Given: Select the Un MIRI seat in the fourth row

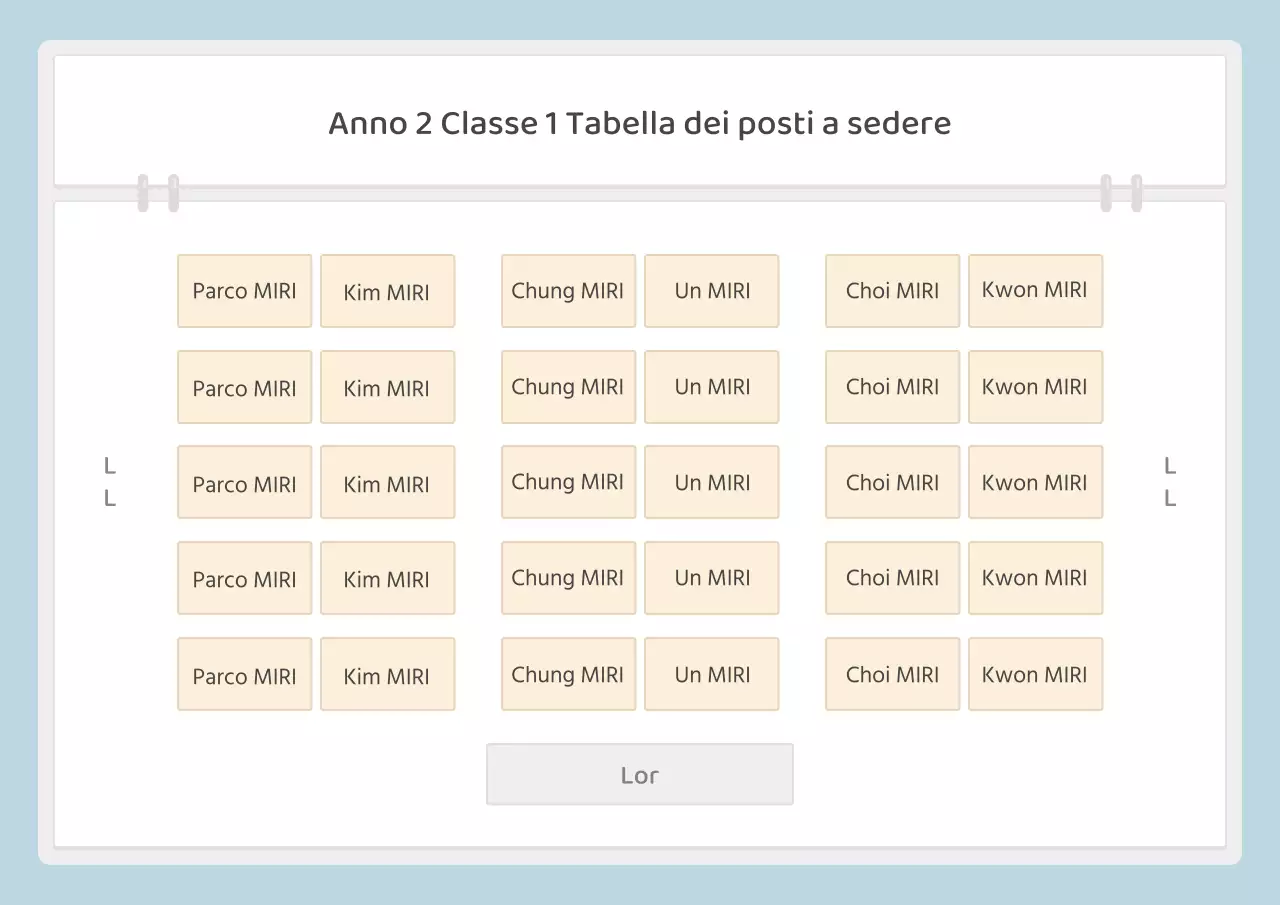Looking at the screenshot, I should coord(711,578).
